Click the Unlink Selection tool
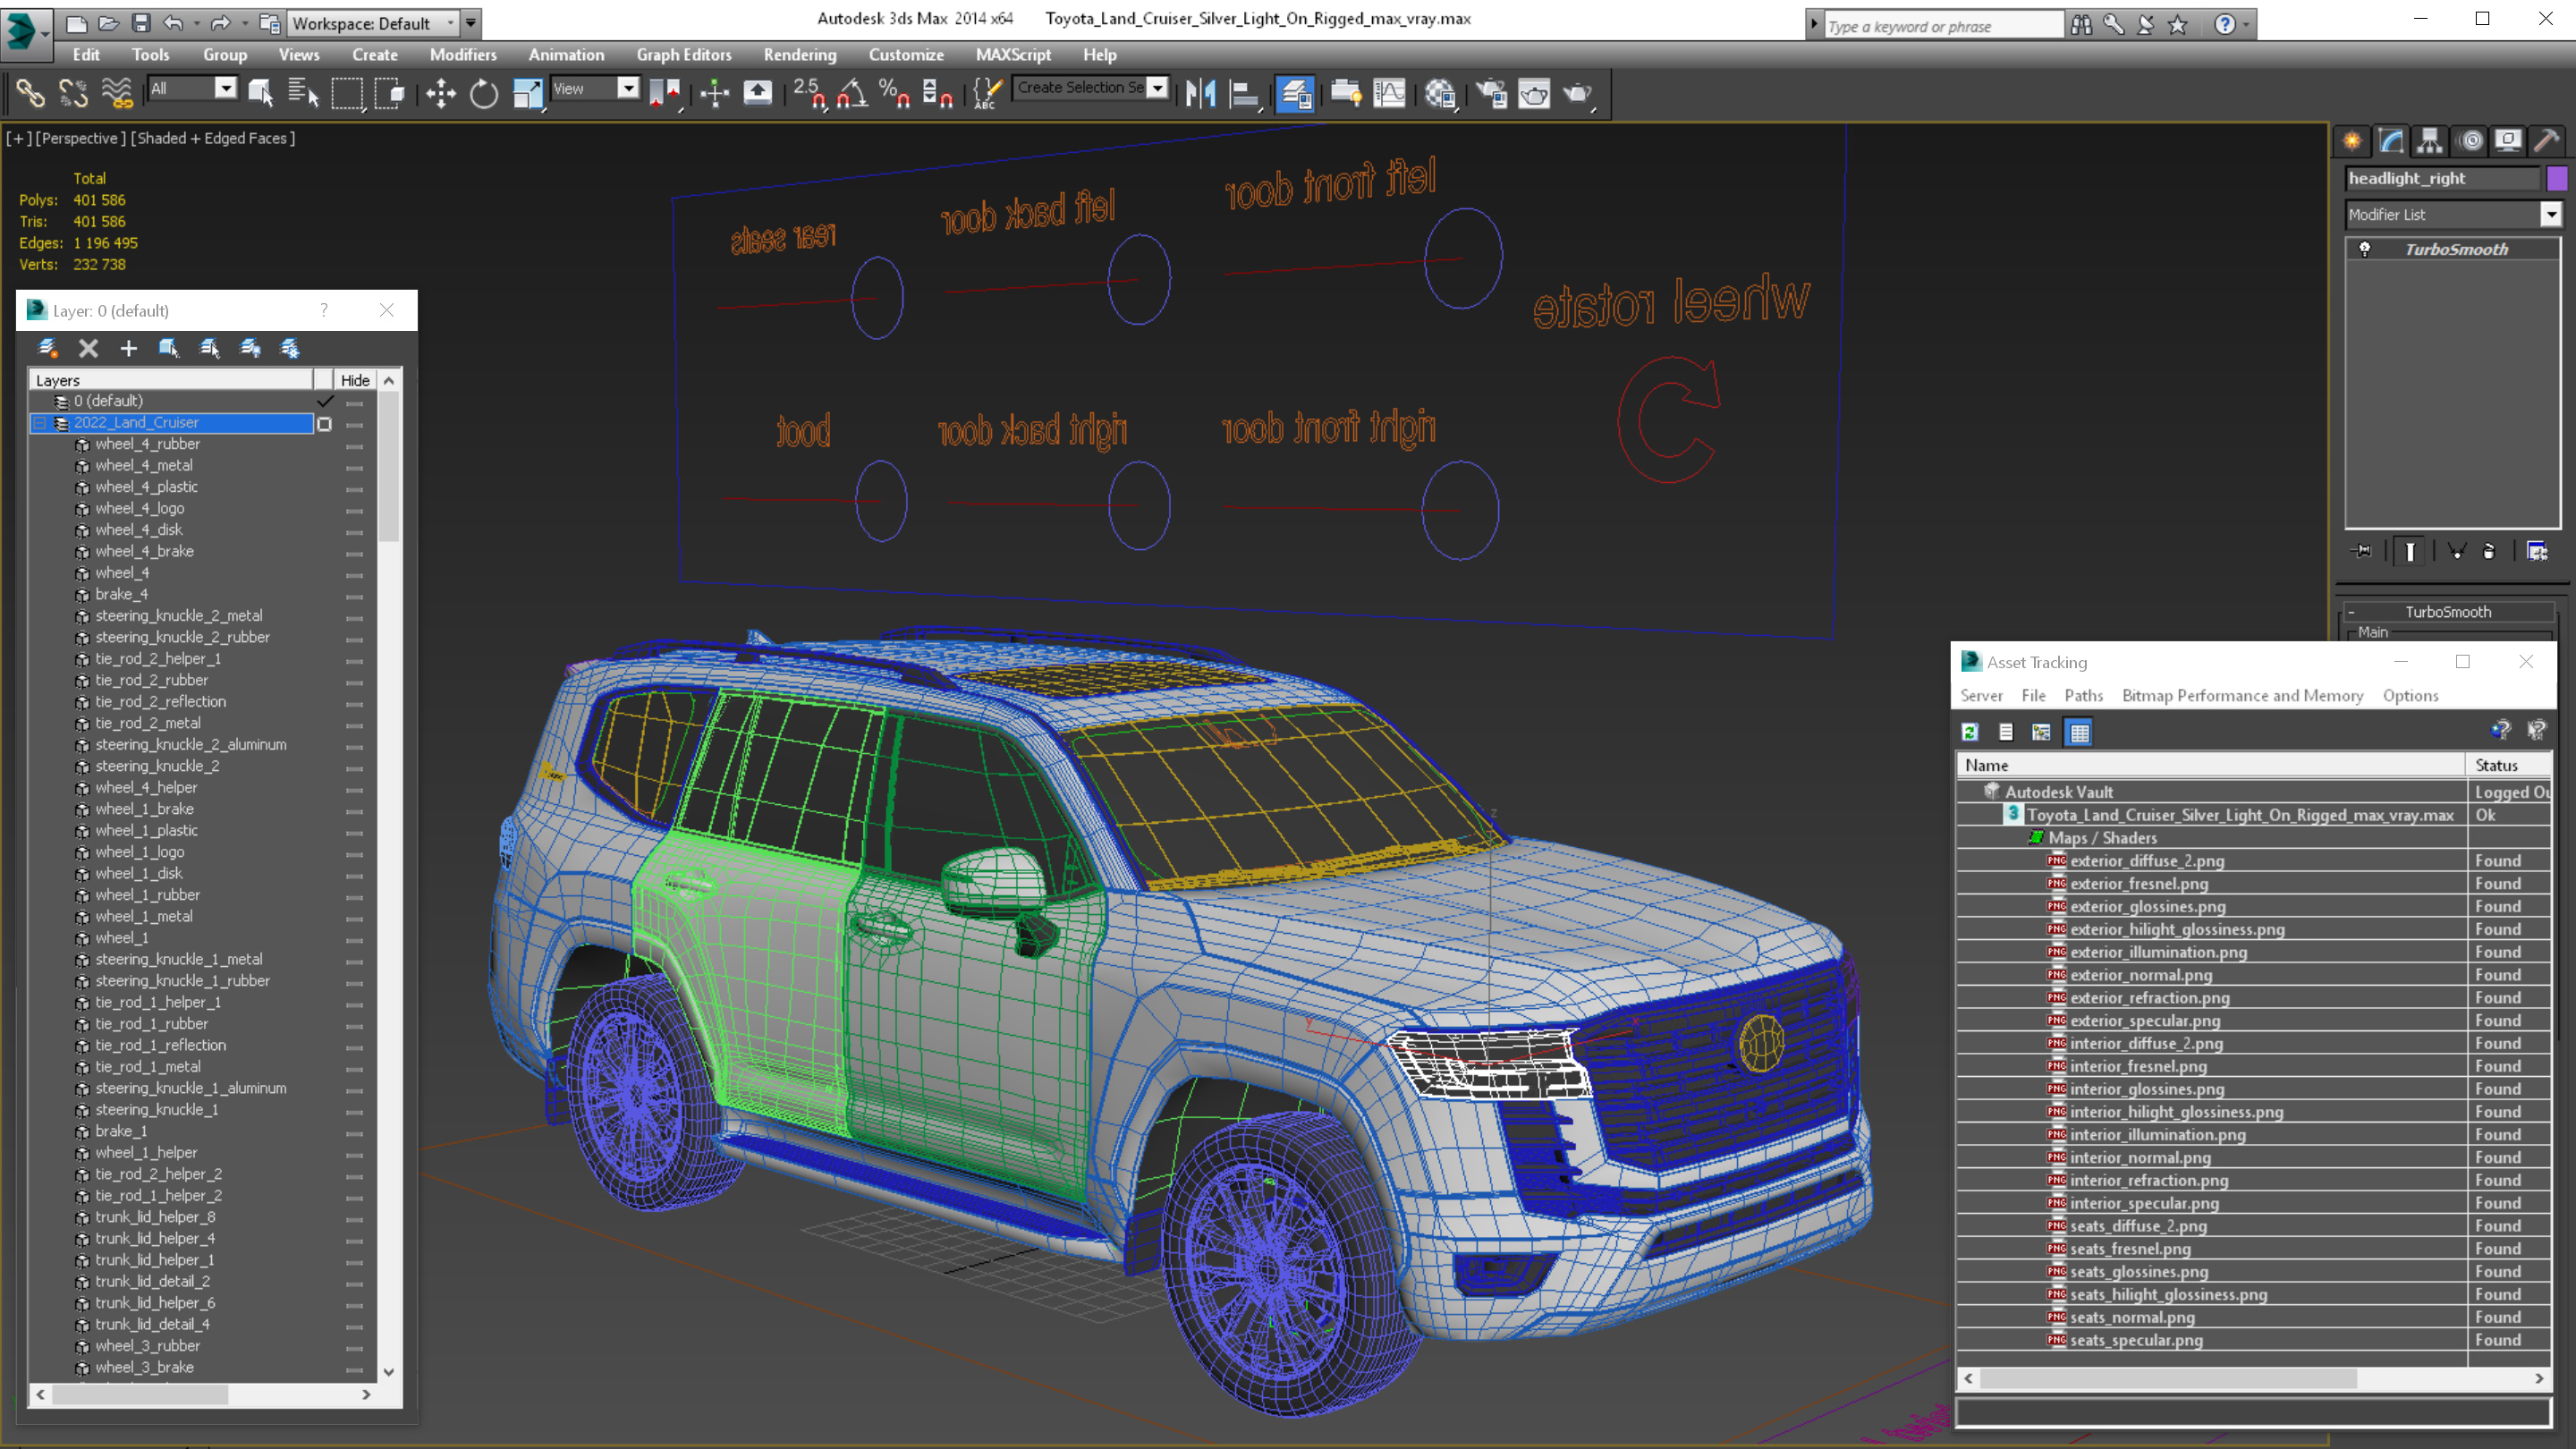Screen dimensions: 2576x1449 [73, 94]
